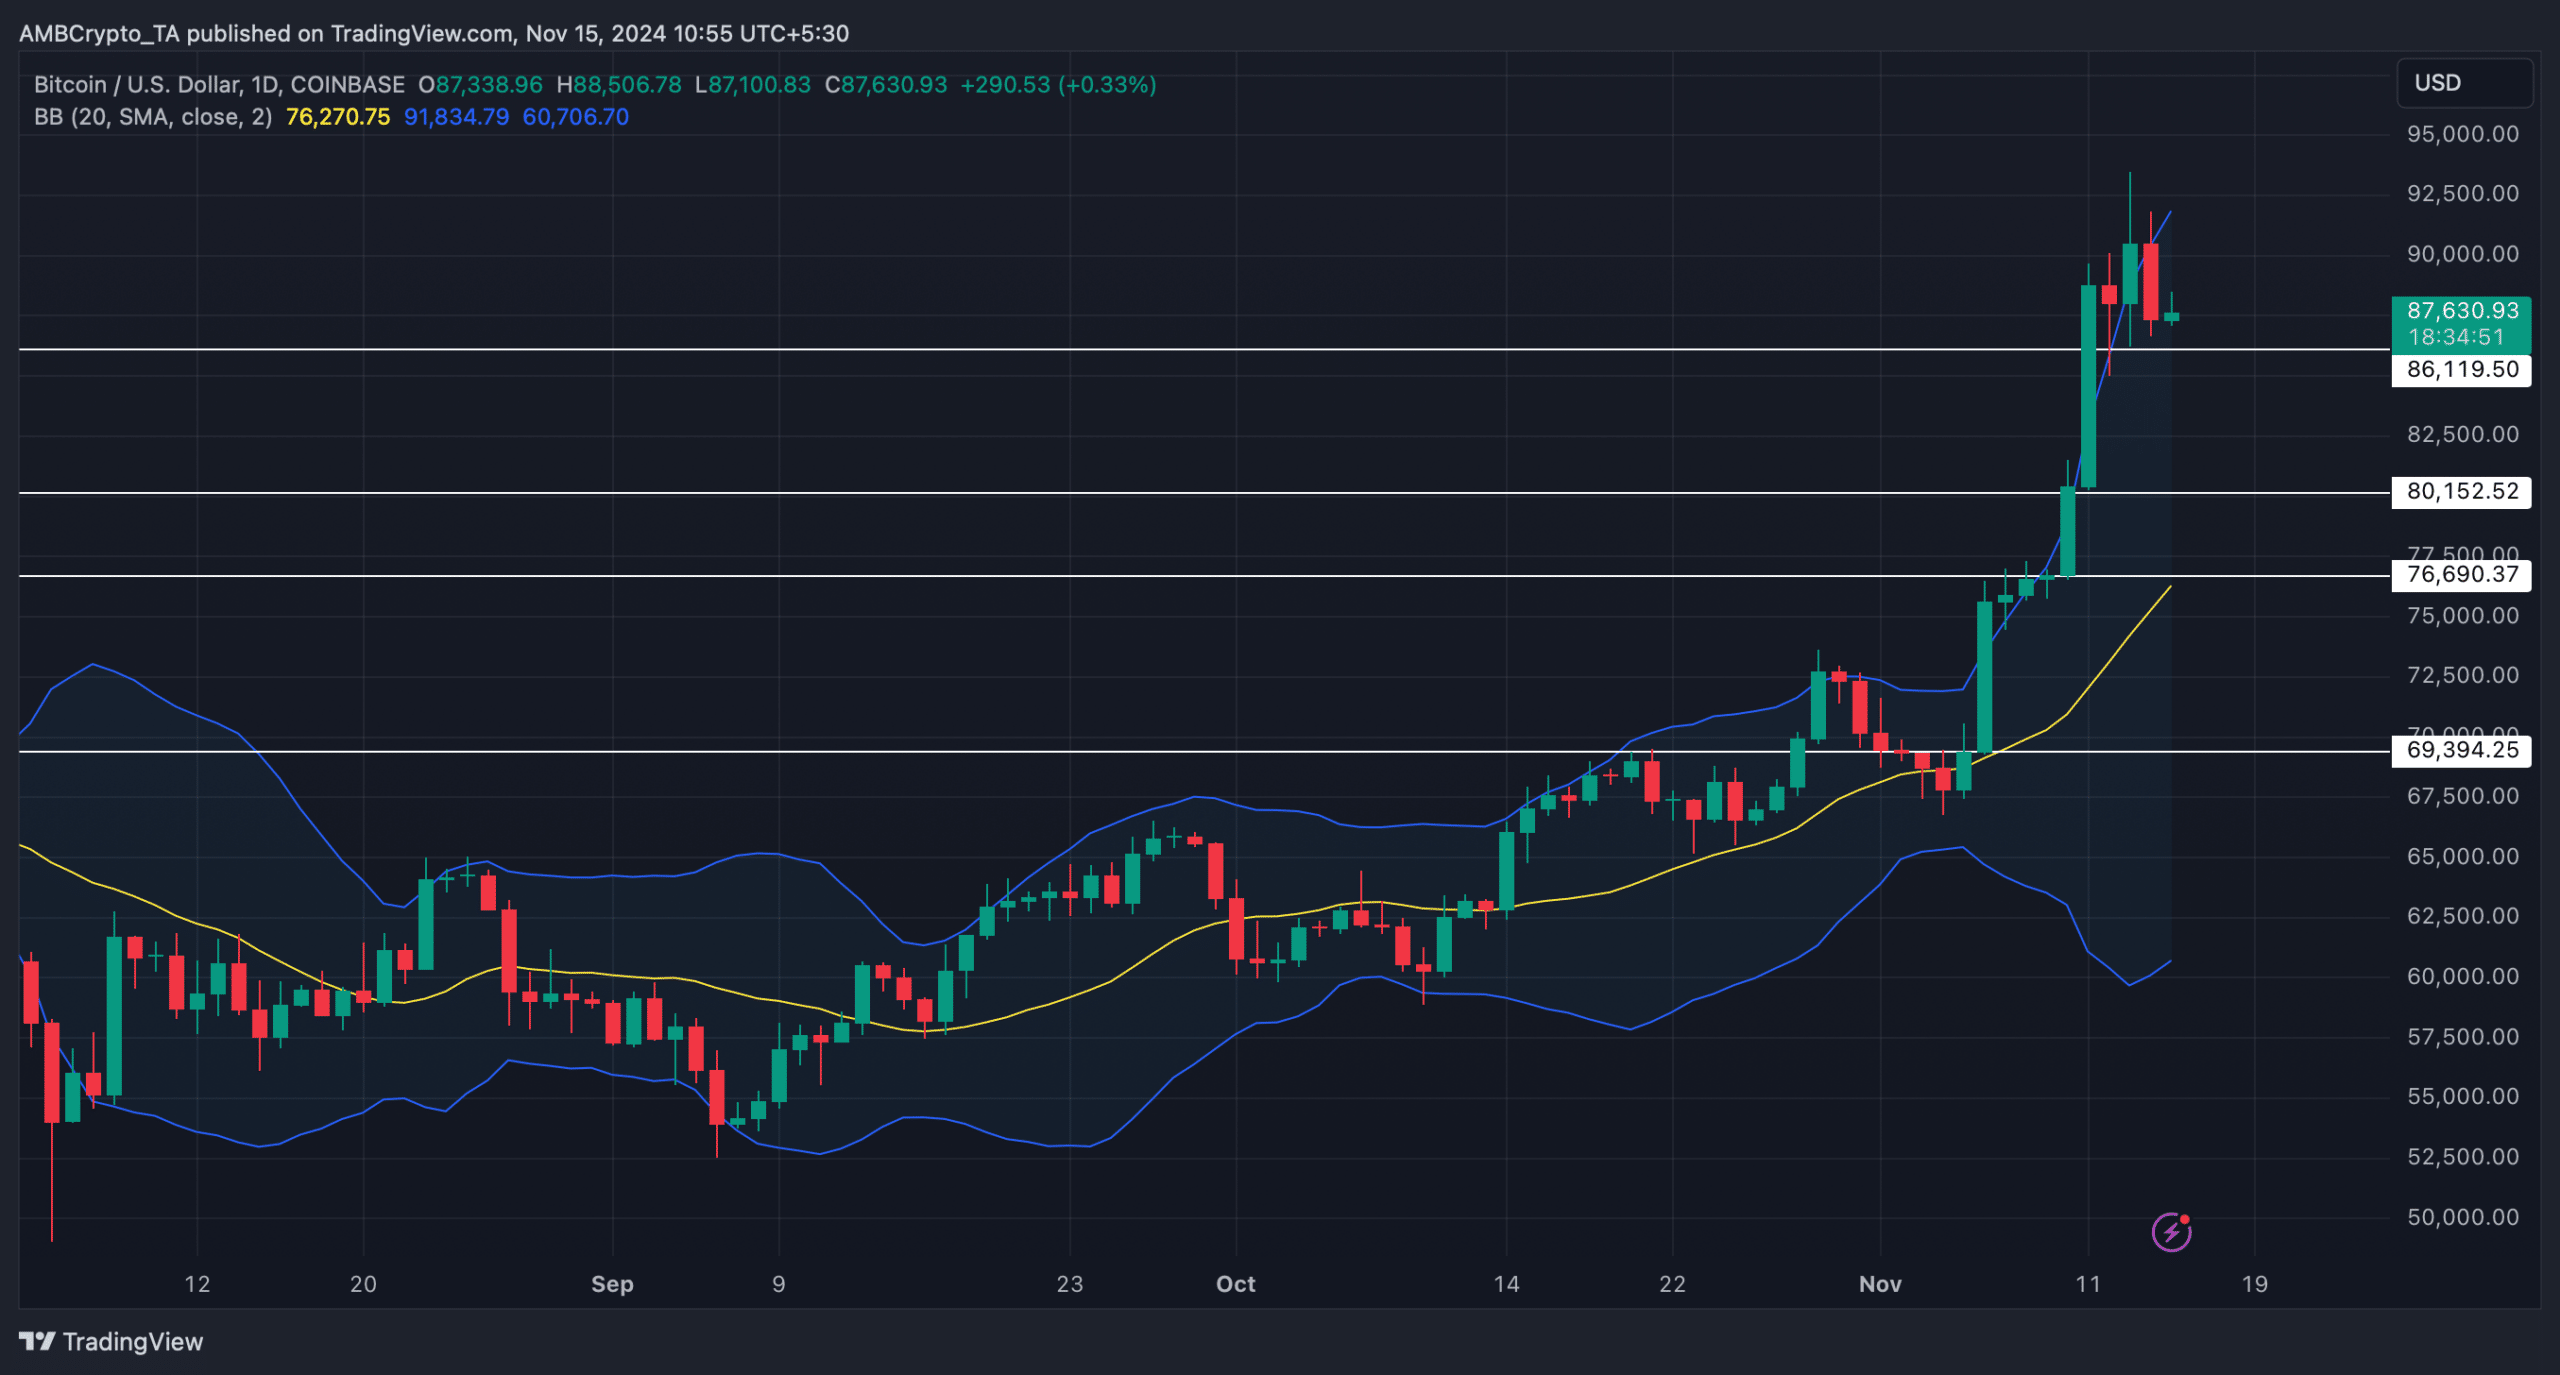Click the 50,000.00 price axis label
The image size is (2560, 1375).
click(2463, 1218)
